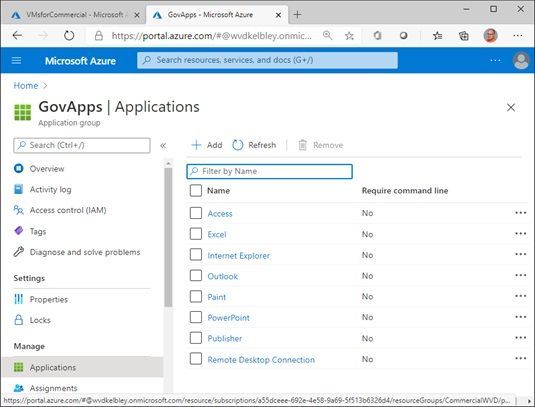Check the PowerPoint row checkbox
Image resolution: width=535 pixels, height=407 pixels.
196,317
